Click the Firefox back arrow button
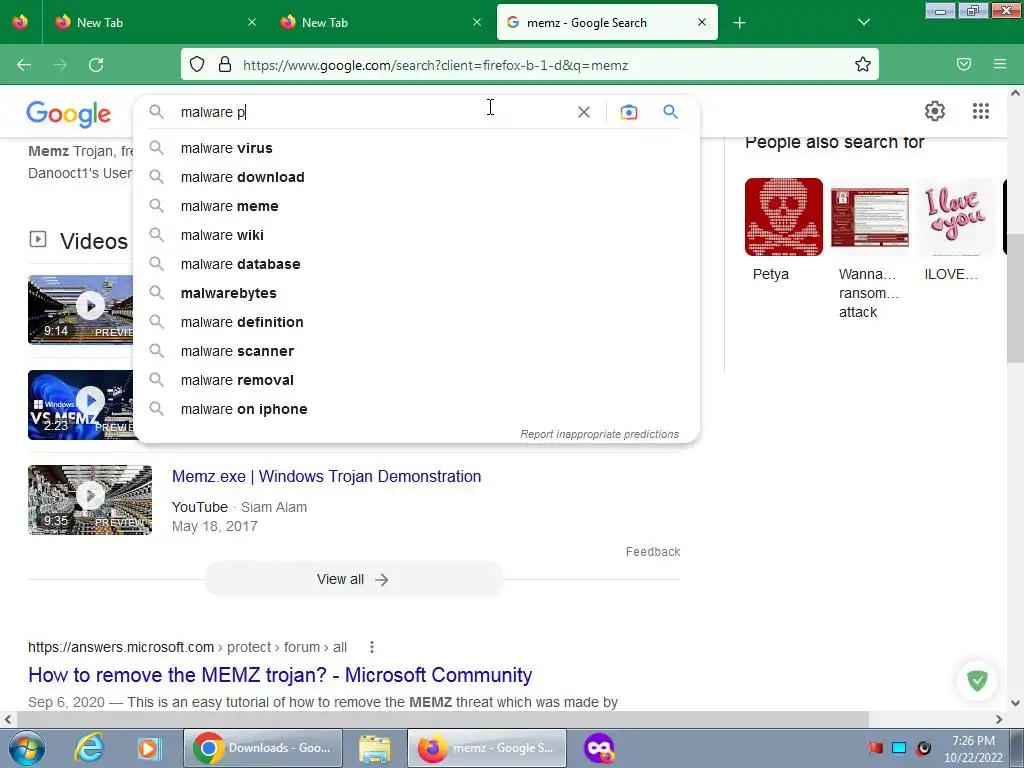Screen dimensions: 1024x768 [24, 65]
